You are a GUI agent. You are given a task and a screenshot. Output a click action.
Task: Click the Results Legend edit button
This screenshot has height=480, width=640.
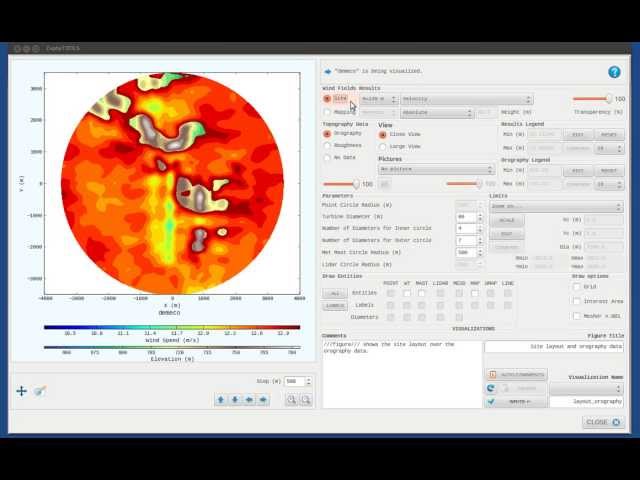tap(578, 135)
